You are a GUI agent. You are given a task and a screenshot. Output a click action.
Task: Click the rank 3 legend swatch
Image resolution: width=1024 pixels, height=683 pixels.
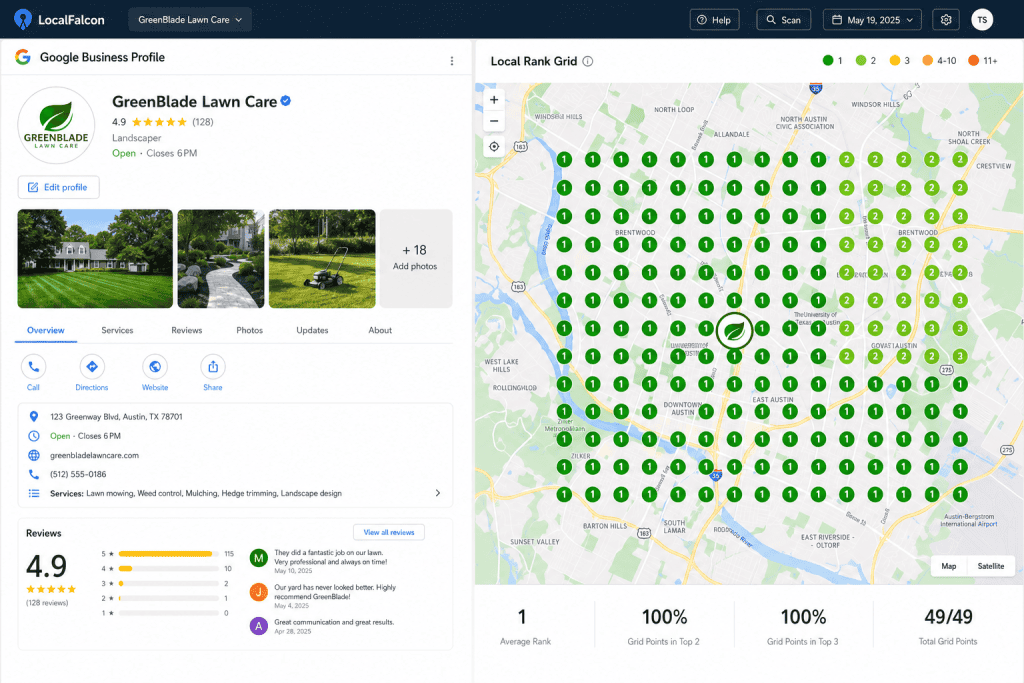tap(895, 61)
